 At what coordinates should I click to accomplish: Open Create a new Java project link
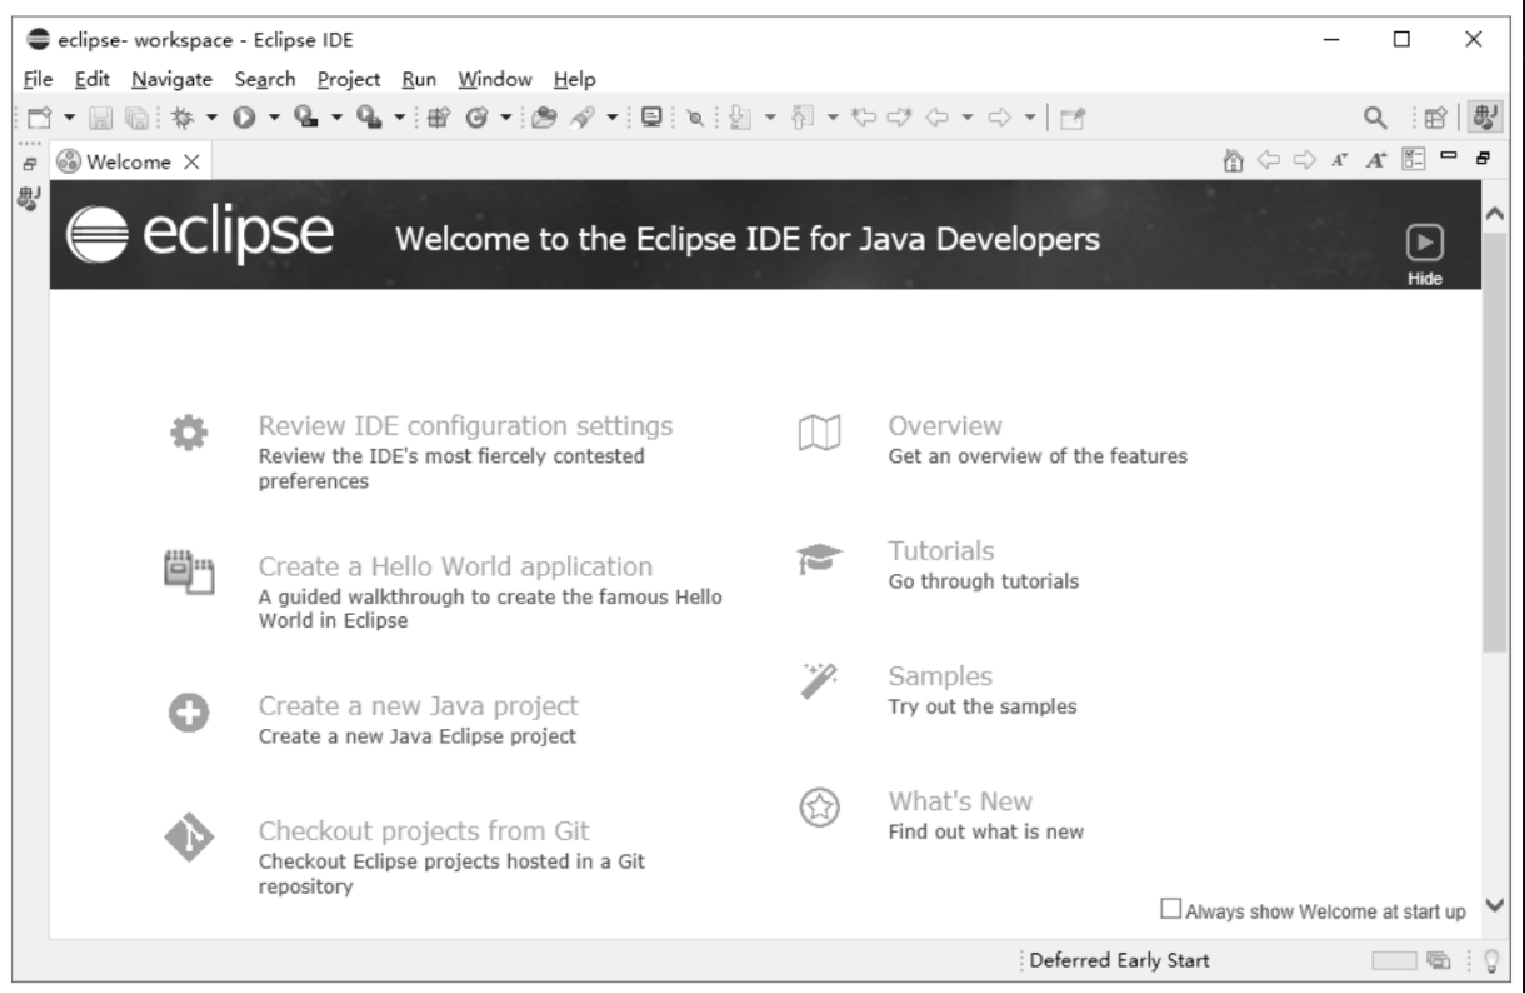418,706
